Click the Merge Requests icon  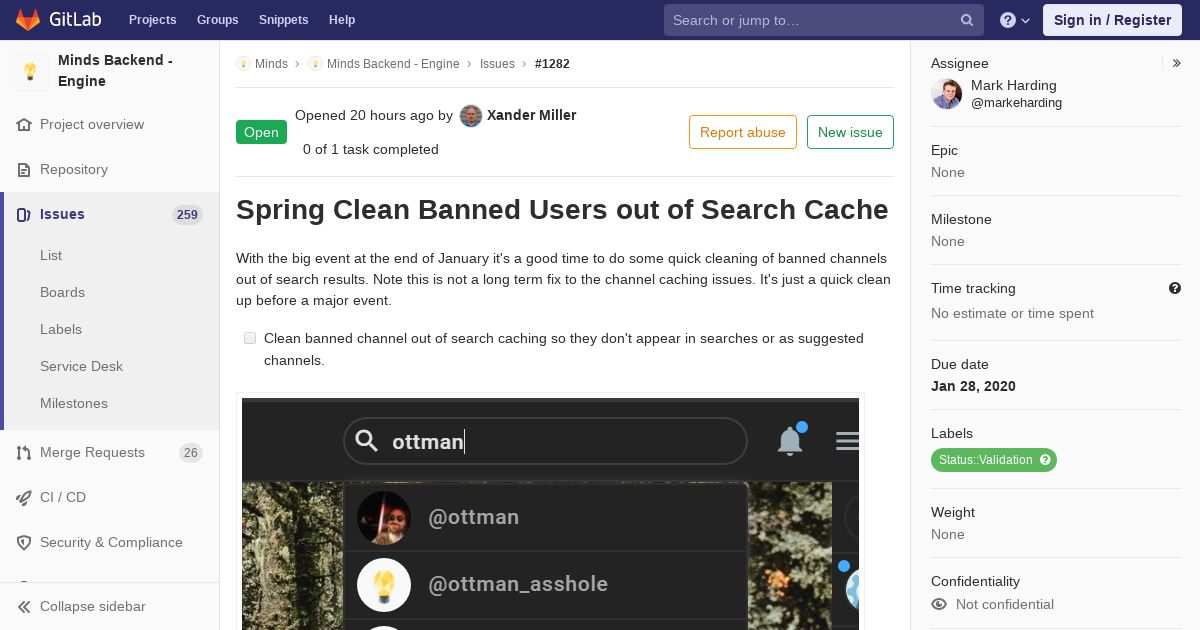pos(24,453)
